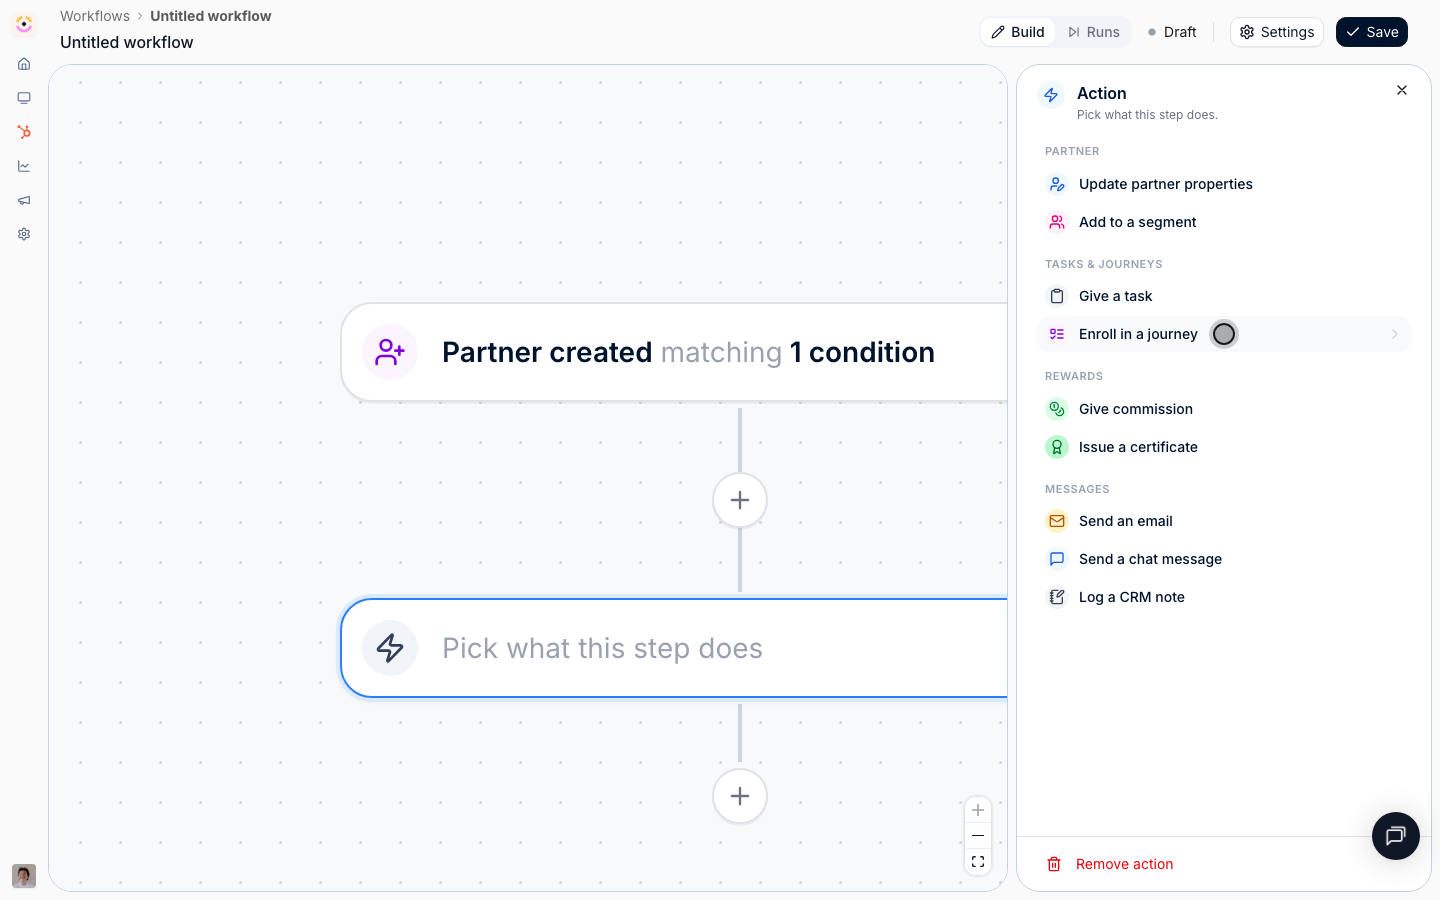The image size is (1440, 900).
Task: Zoom out on the canvas
Action: click(978, 835)
